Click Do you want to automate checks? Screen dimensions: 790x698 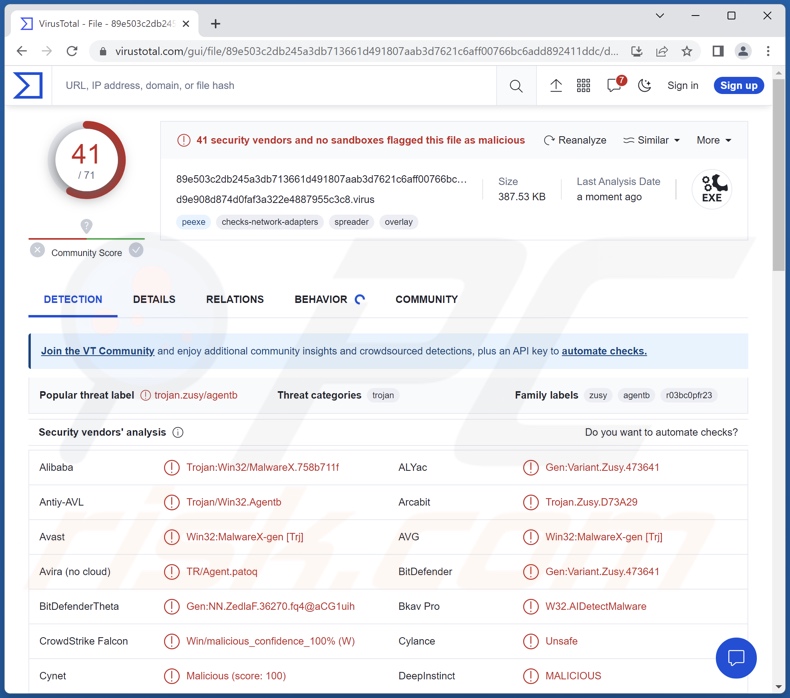pos(661,432)
